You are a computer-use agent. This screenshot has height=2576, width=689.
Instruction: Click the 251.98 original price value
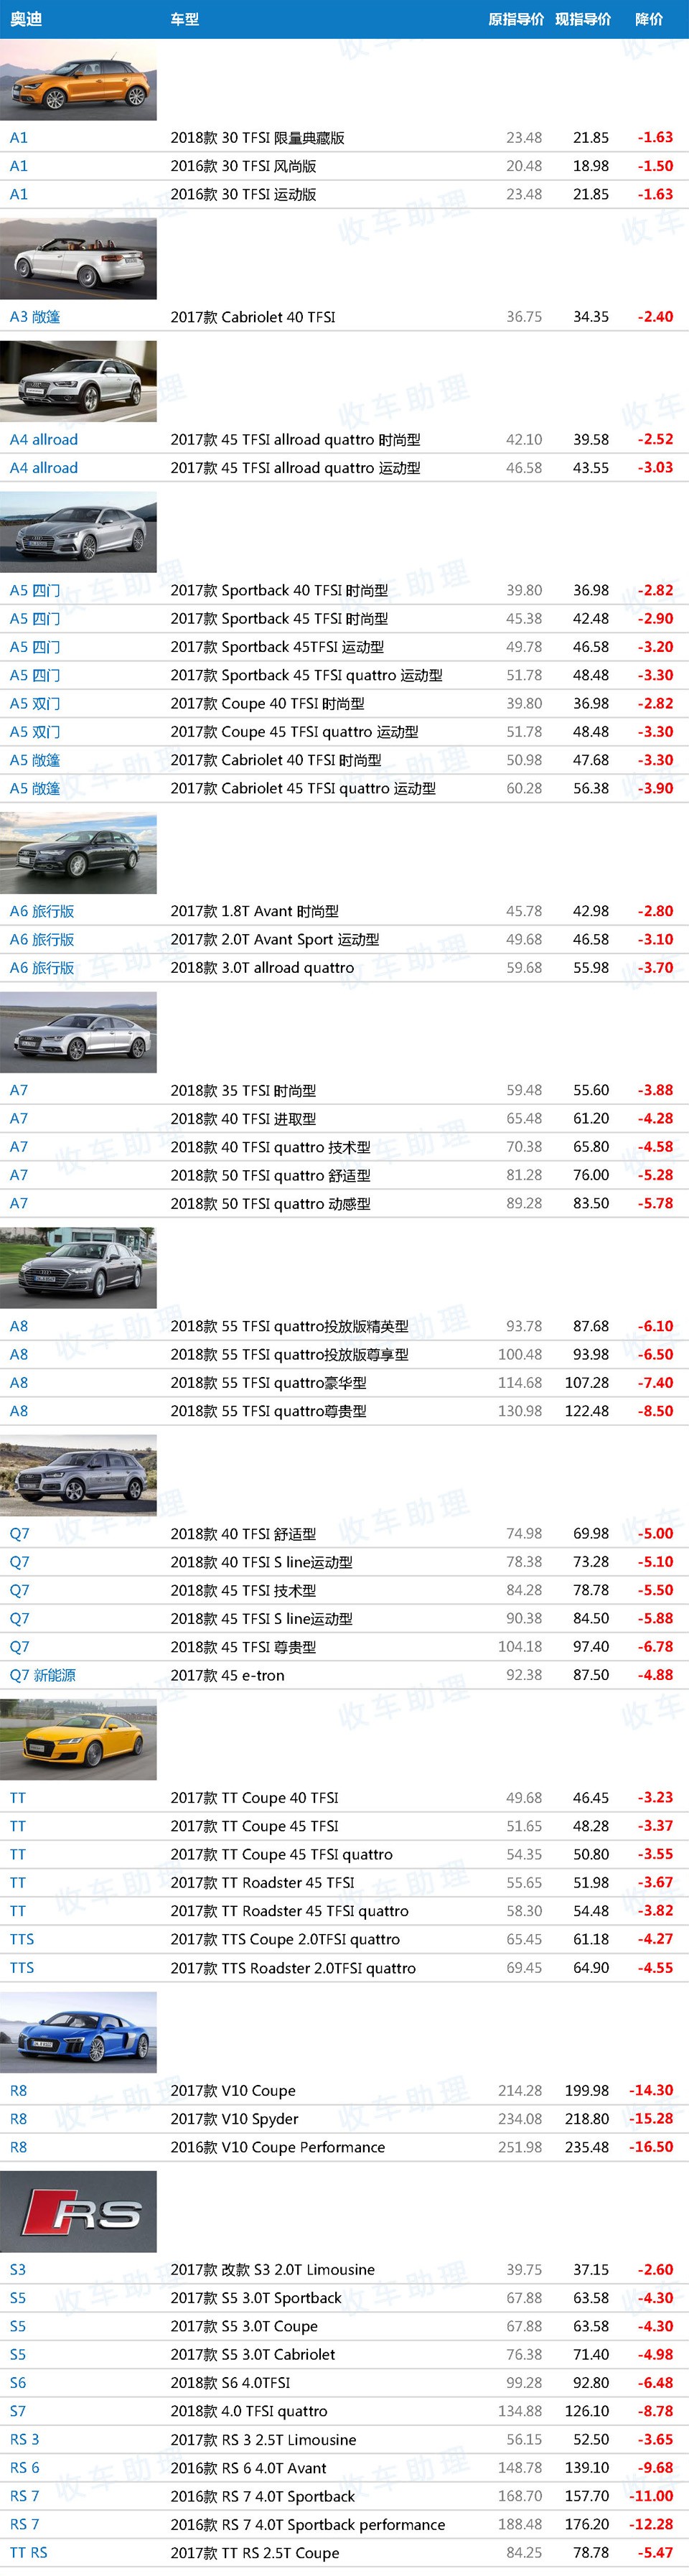click(520, 2147)
